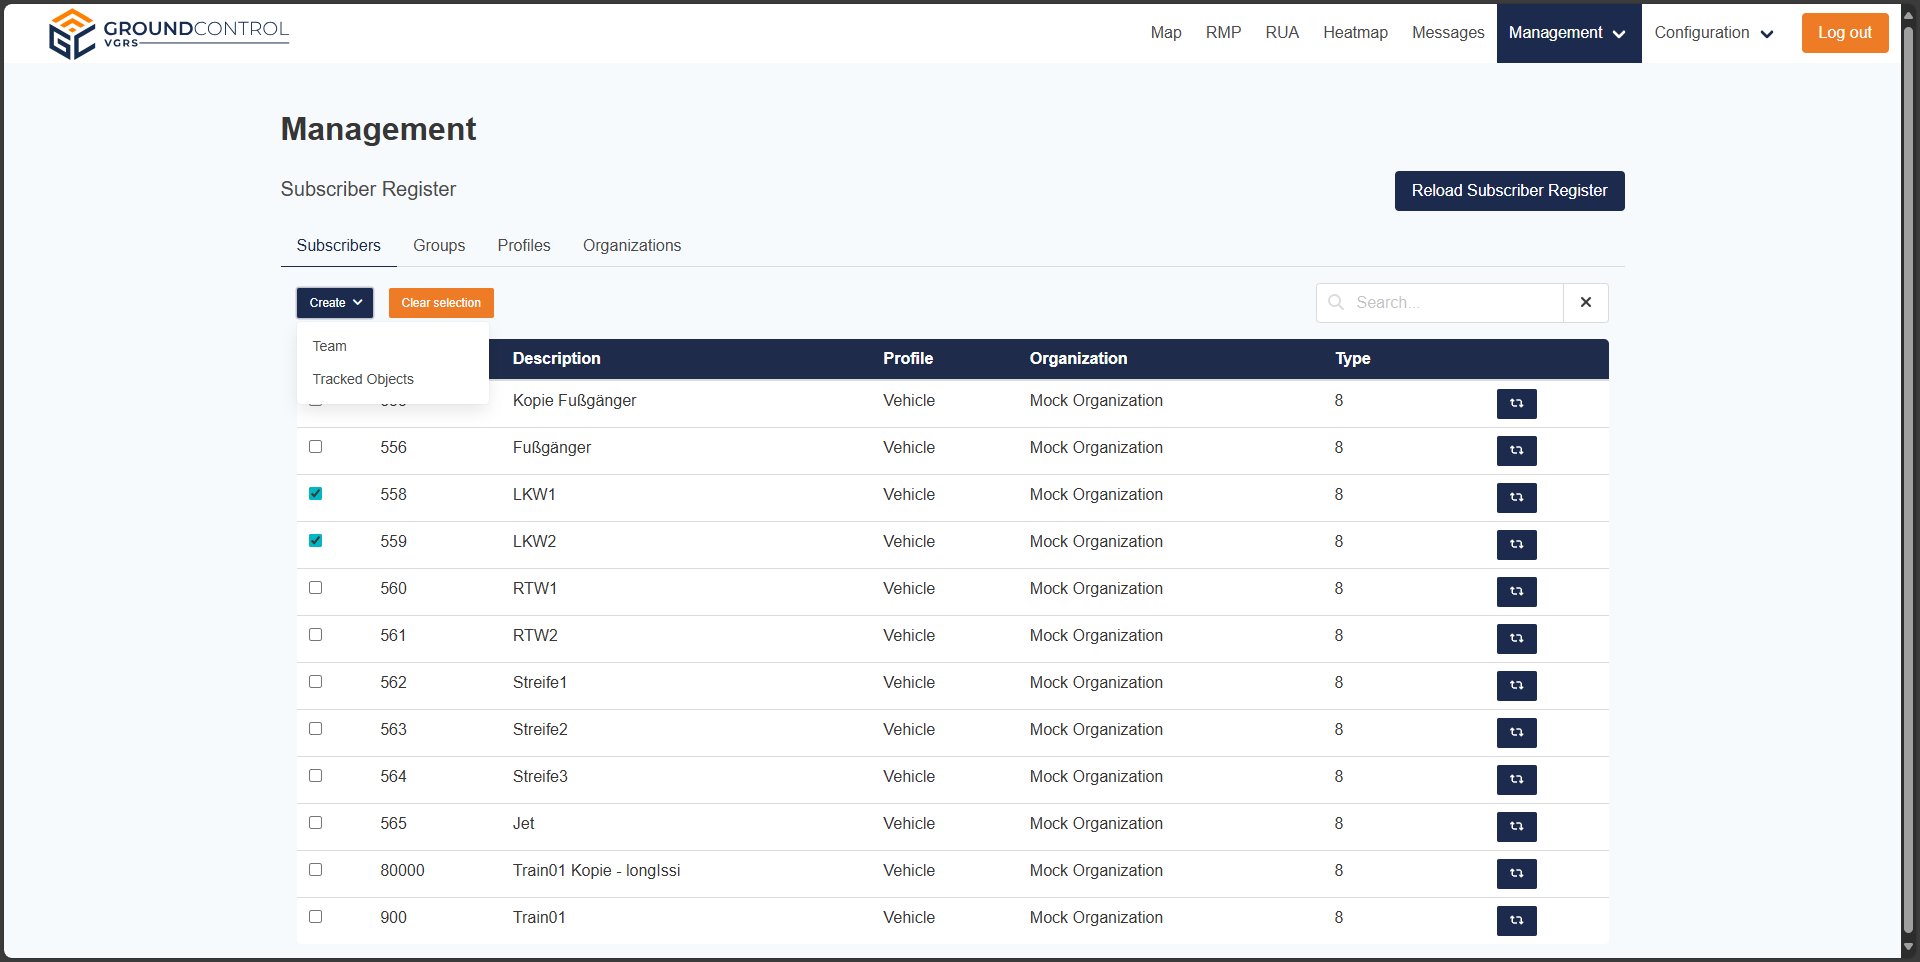Uncheck the checkbox for subscriber 559
The image size is (1920, 962).
coord(316,541)
